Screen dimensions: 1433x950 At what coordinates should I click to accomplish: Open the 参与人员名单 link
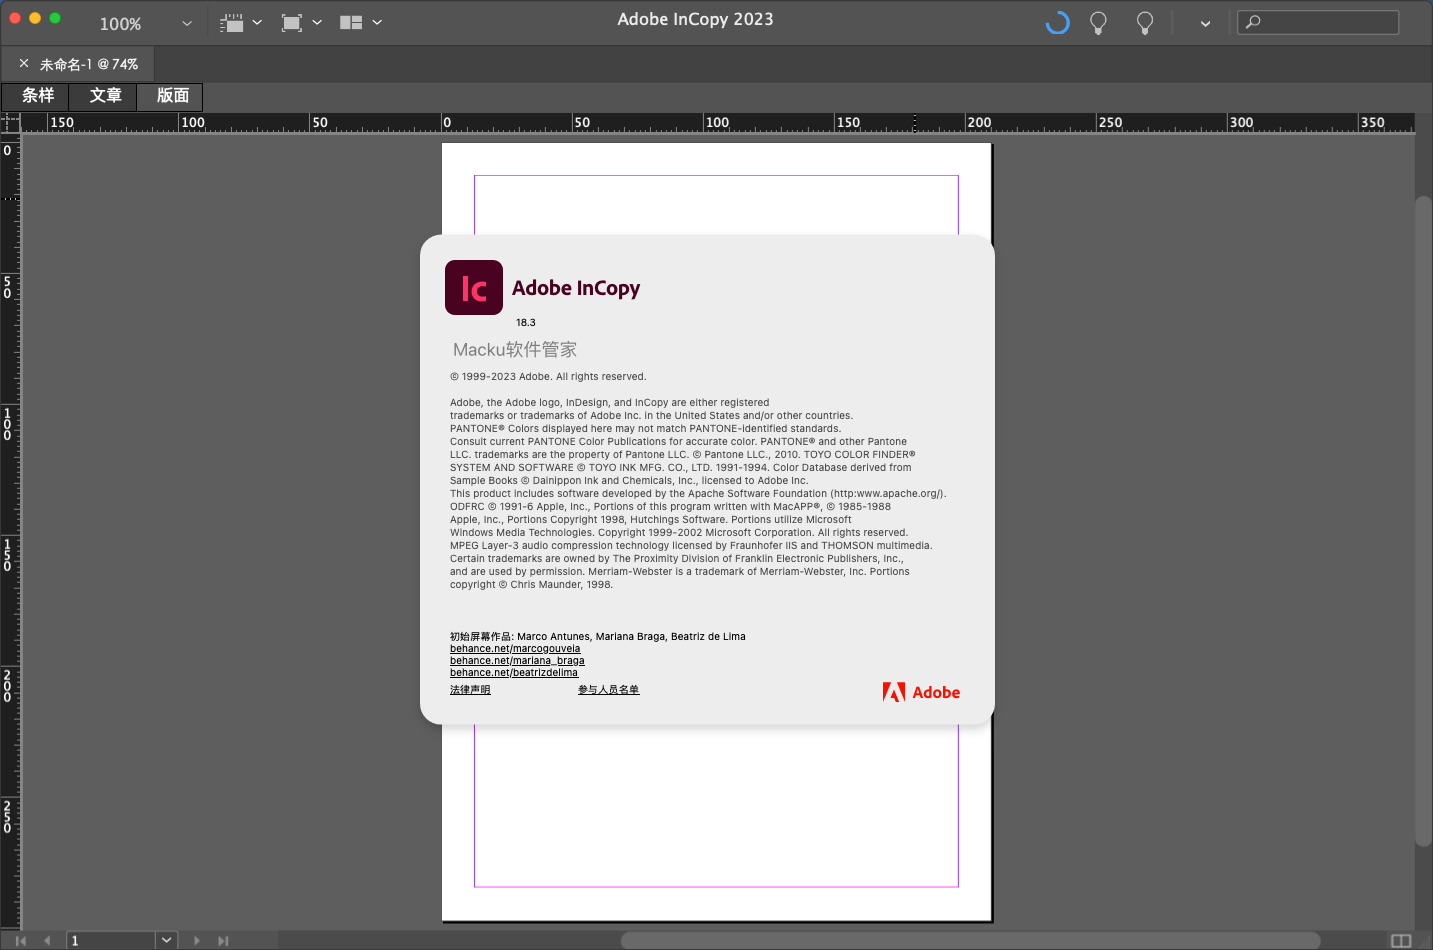[x=608, y=690]
